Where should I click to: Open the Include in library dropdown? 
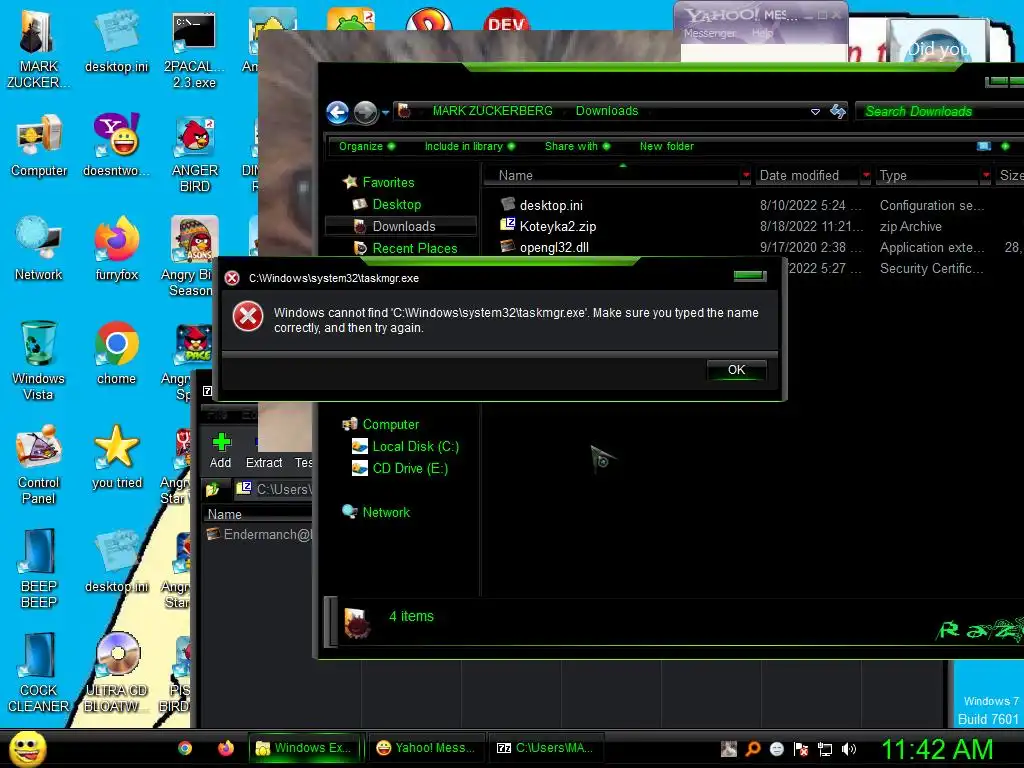tap(470, 146)
